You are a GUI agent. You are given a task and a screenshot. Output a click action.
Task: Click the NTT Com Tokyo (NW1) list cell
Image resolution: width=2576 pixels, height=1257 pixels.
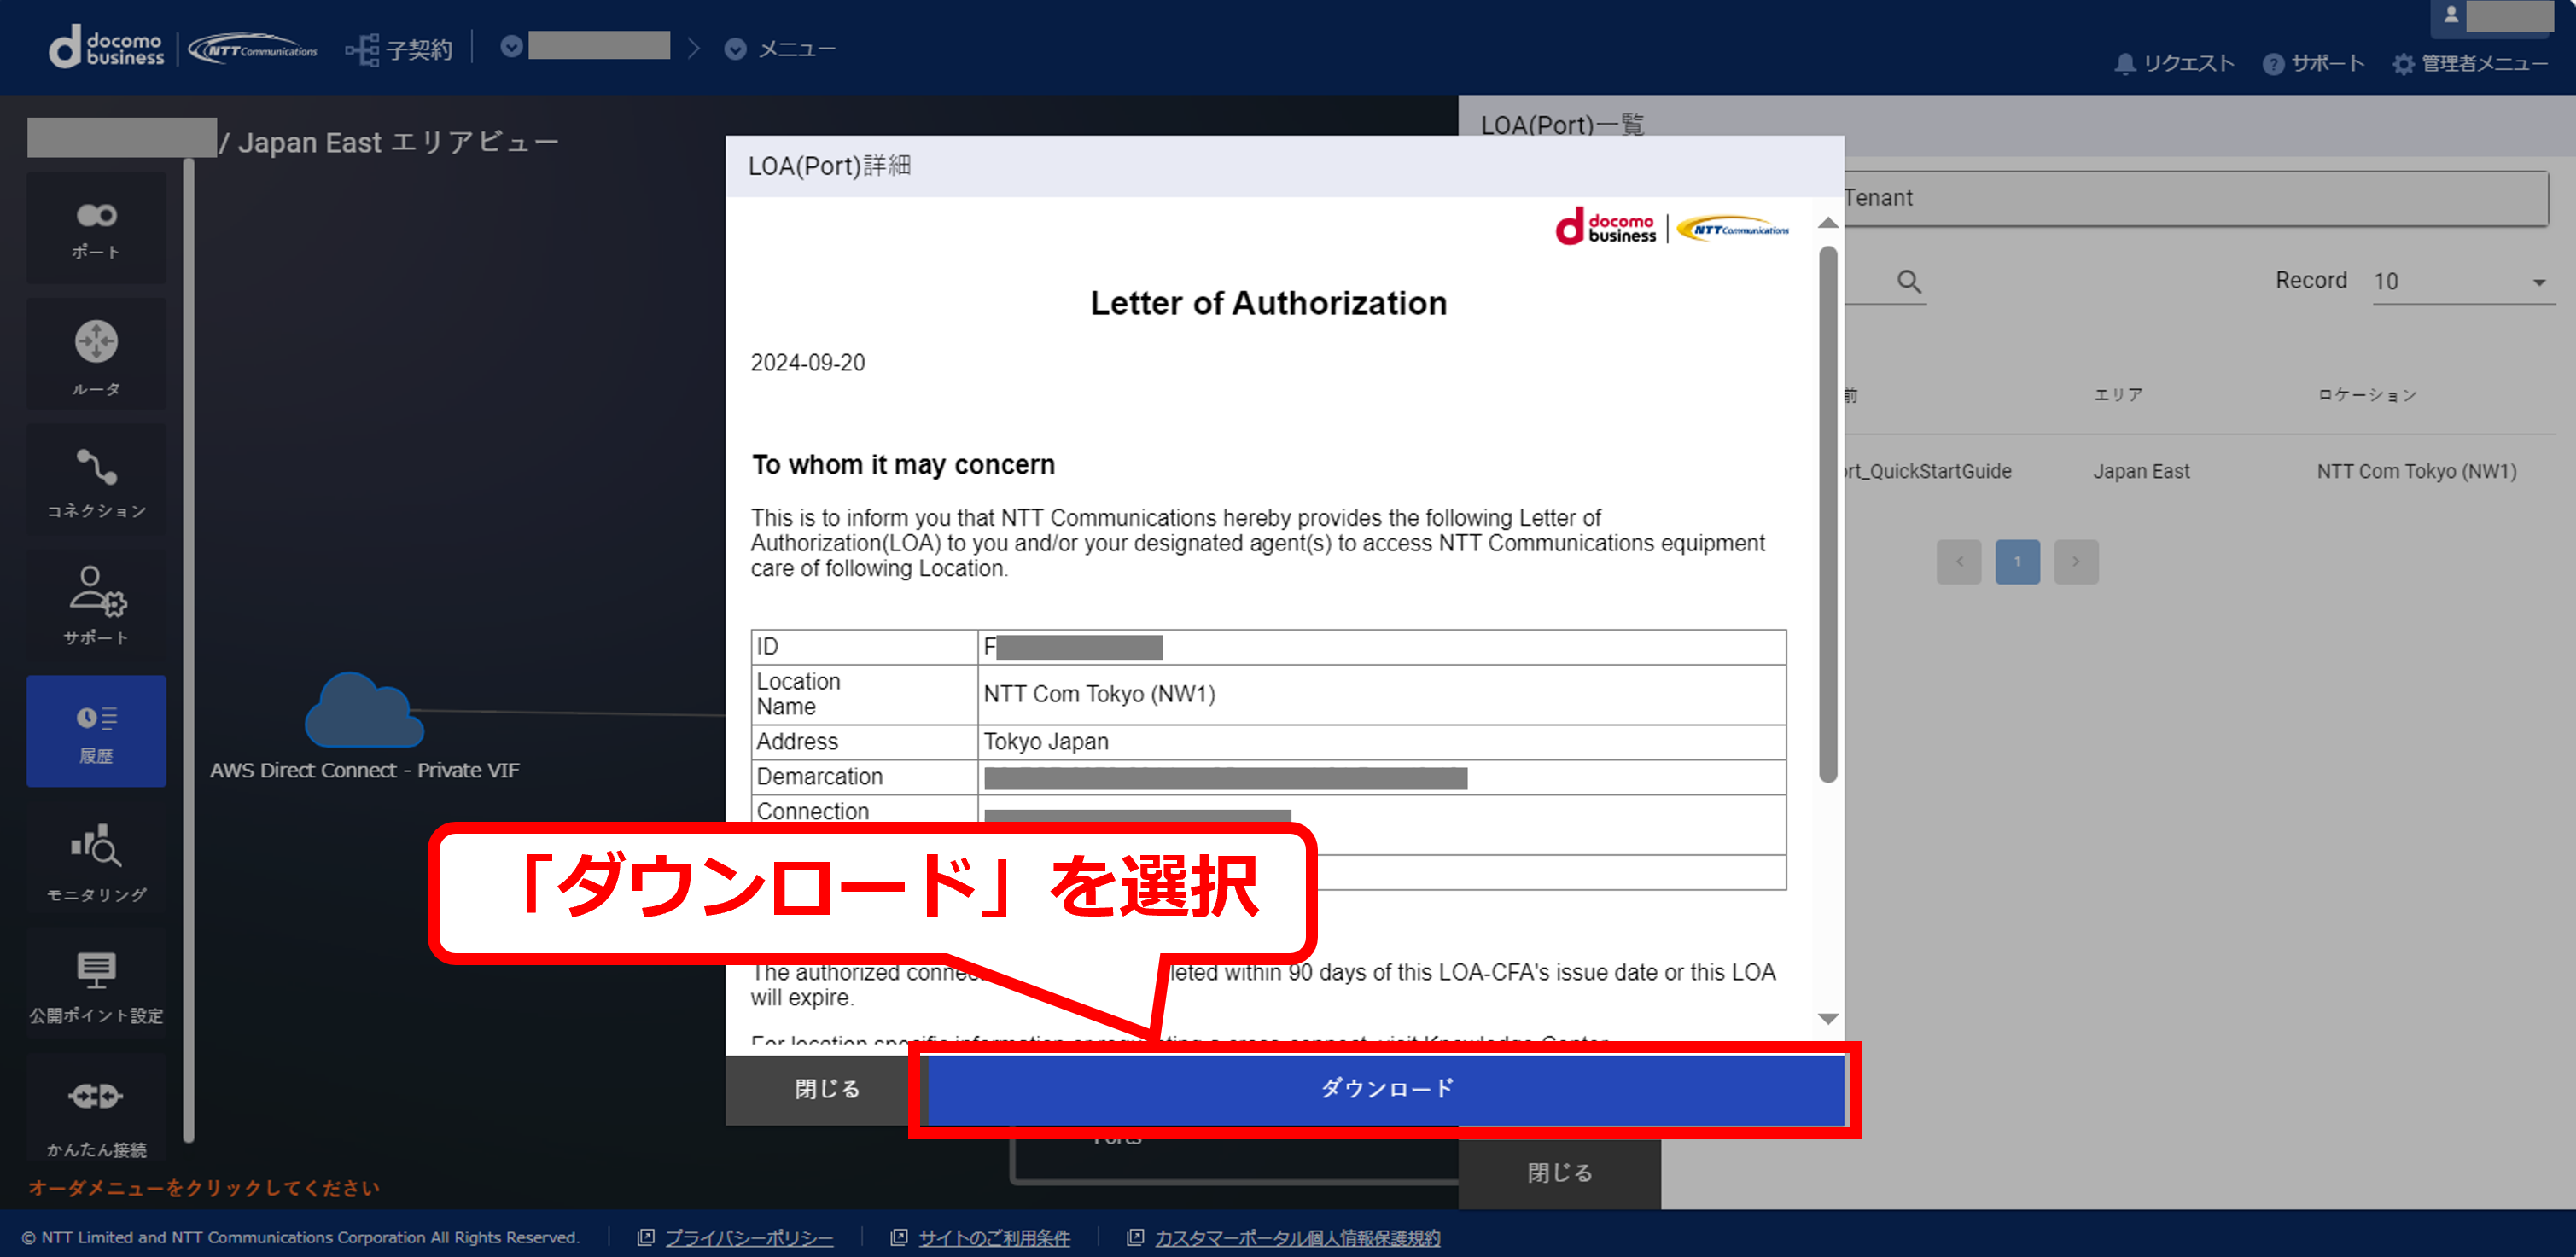coord(2416,471)
